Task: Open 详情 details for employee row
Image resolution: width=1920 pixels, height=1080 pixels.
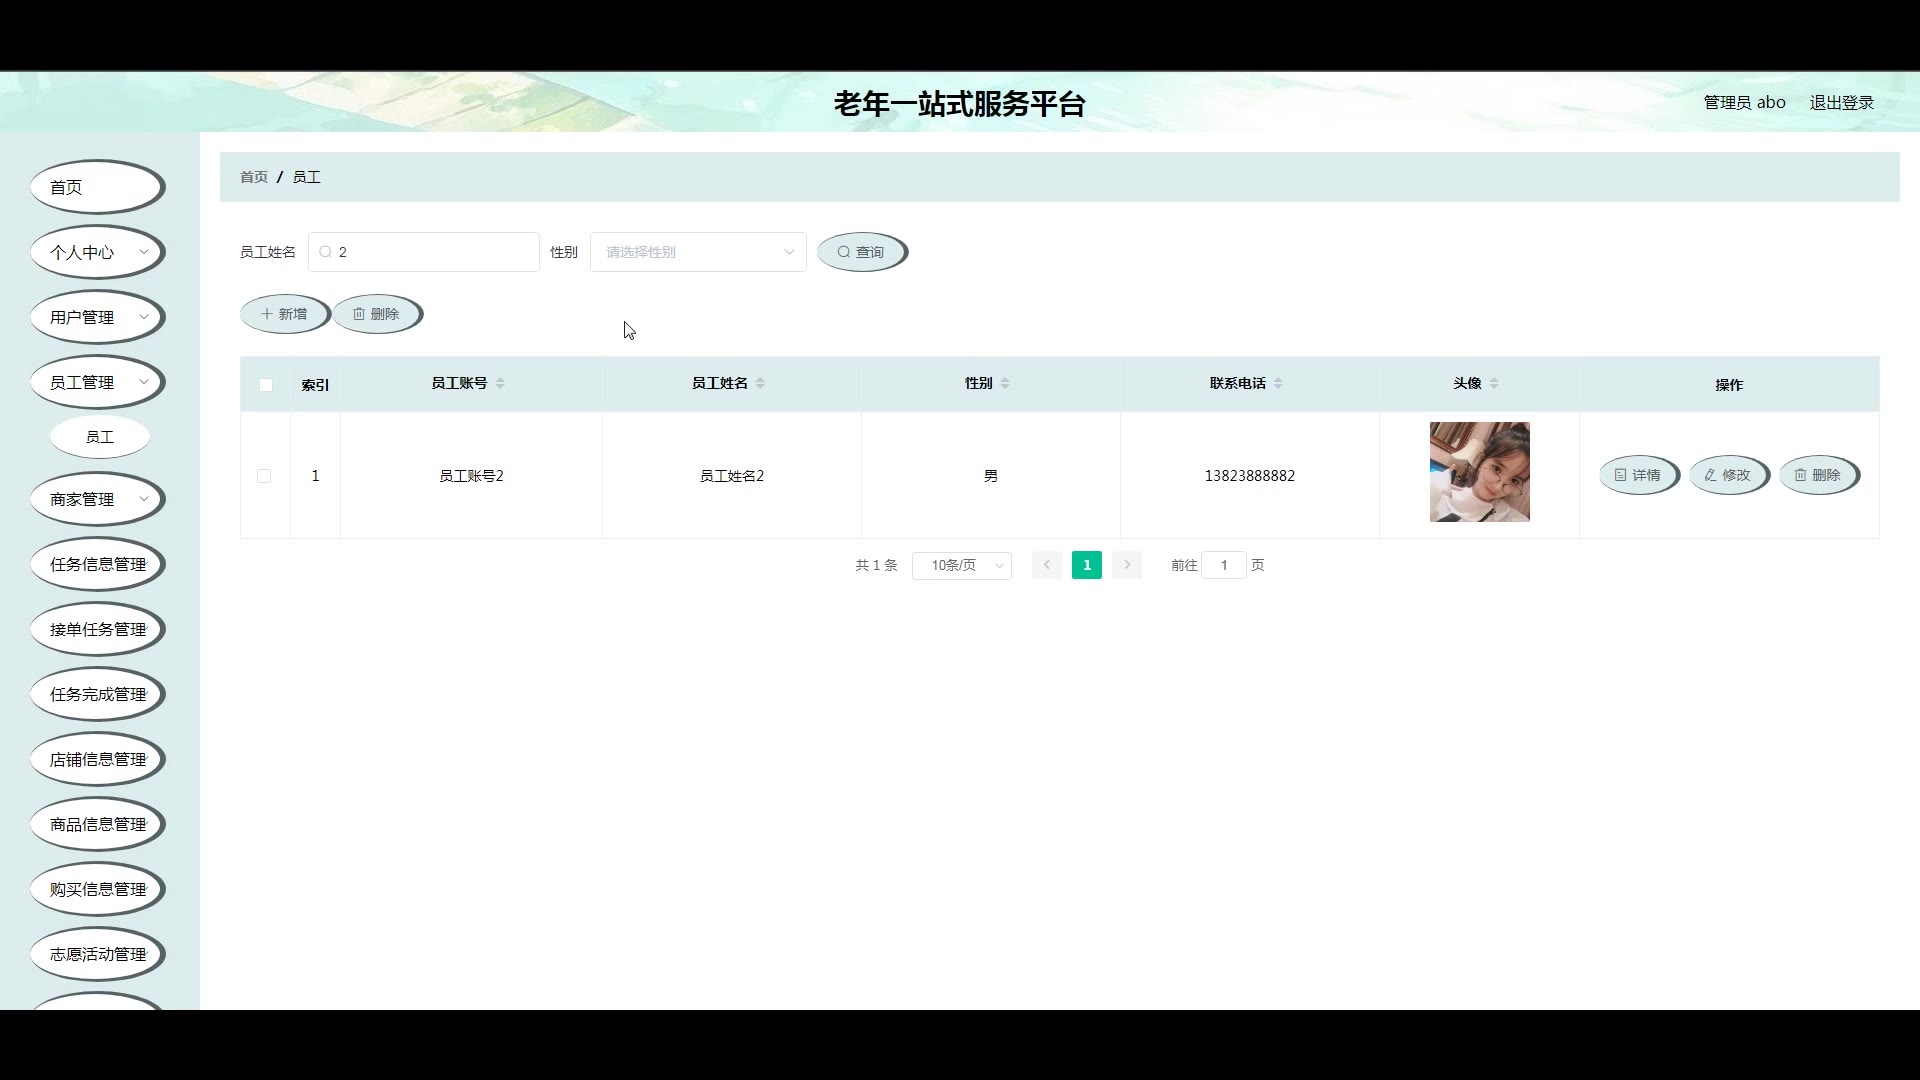Action: click(1637, 475)
